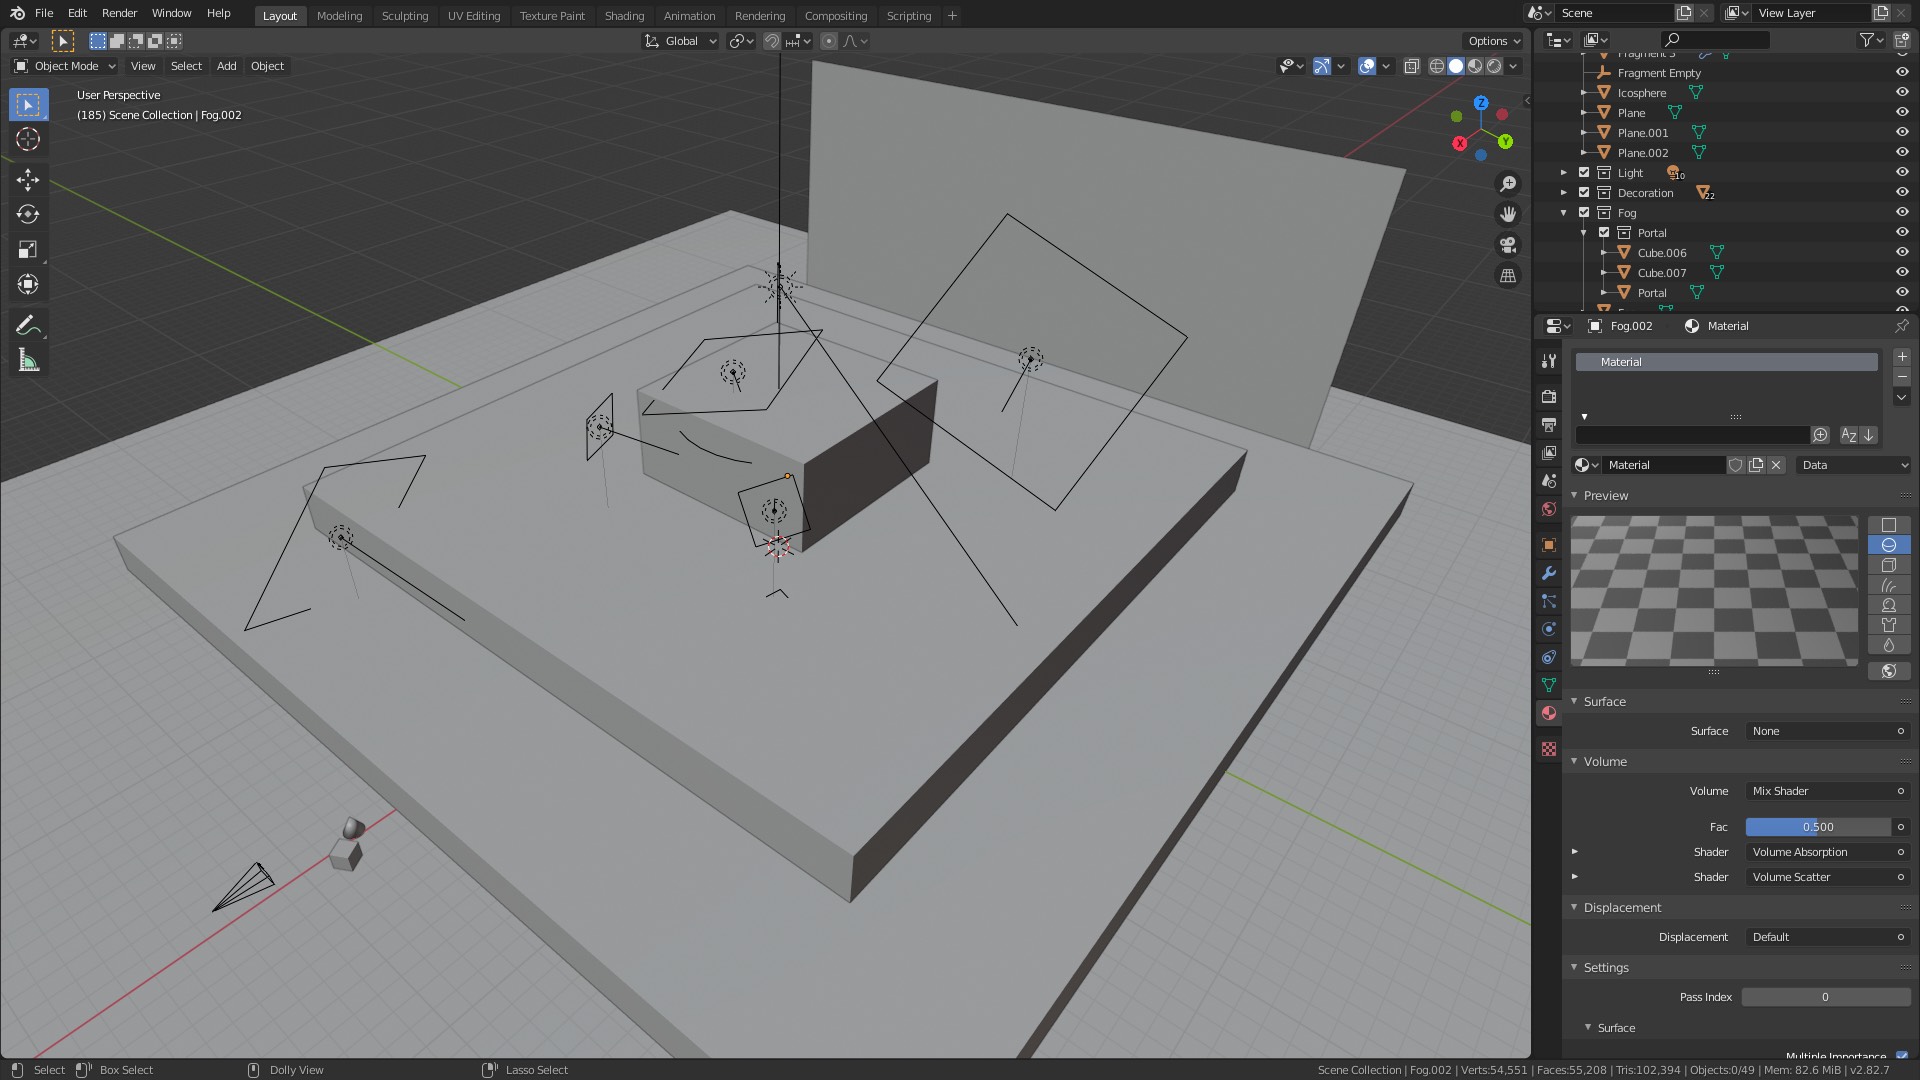
Task: Hide Cube.006 in the outliner
Action: point(1902,252)
